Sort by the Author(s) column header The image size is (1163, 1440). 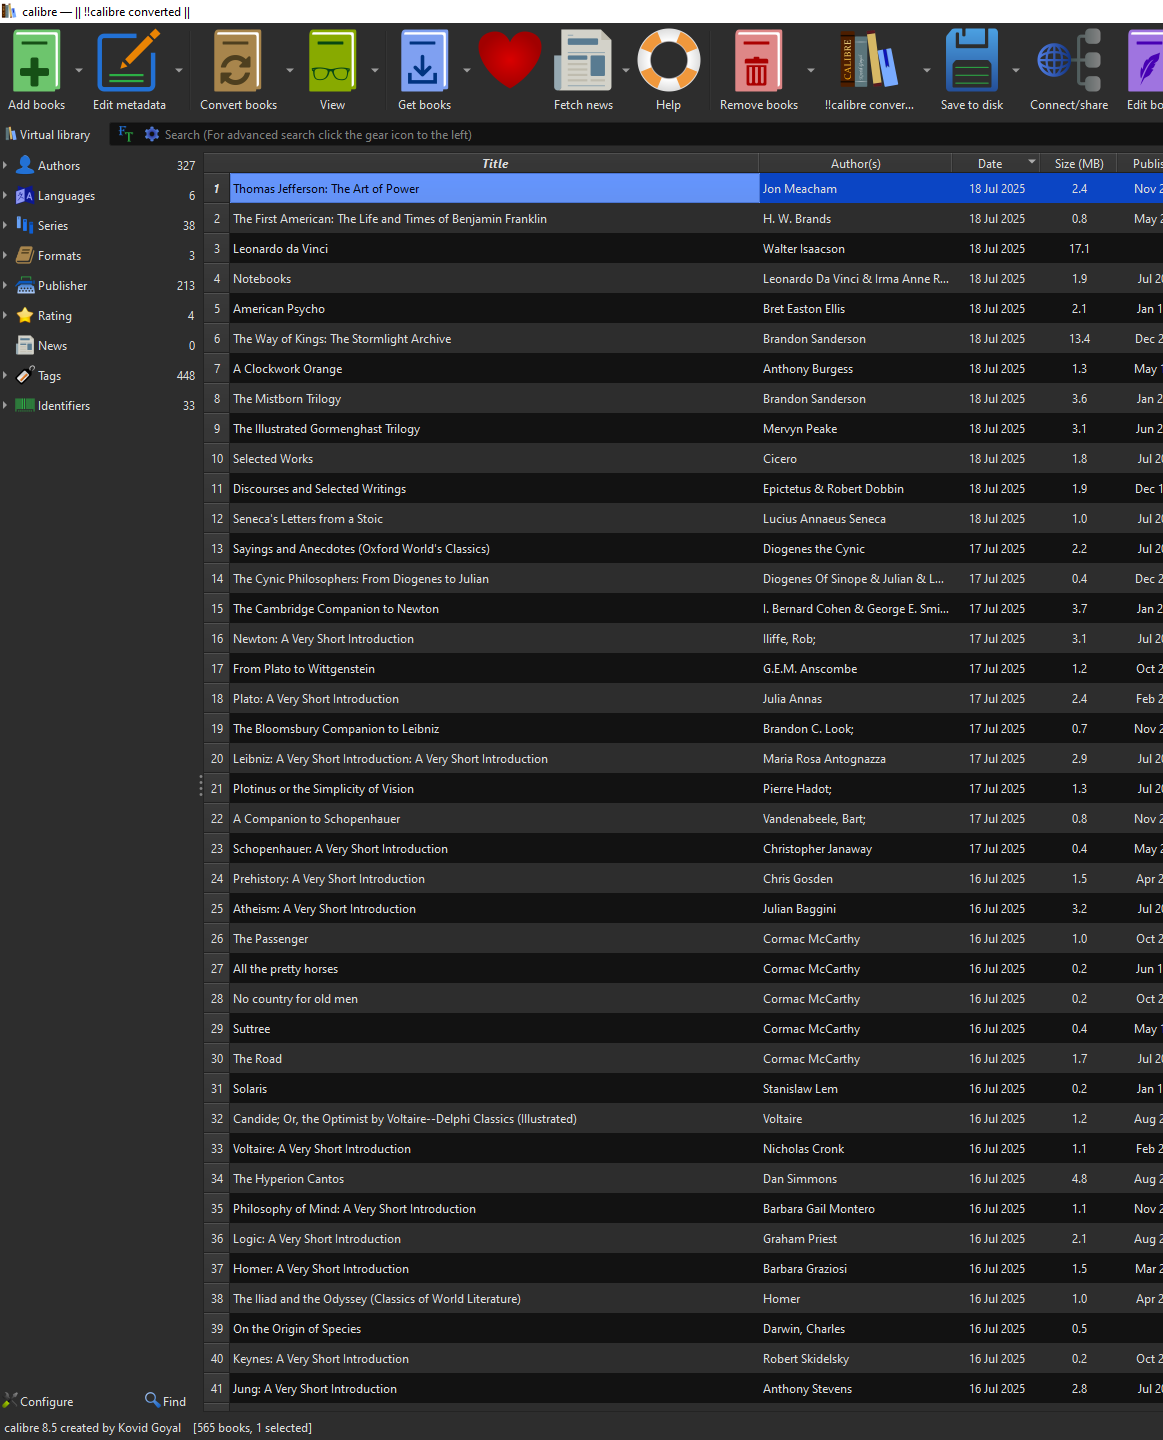pos(855,163)
